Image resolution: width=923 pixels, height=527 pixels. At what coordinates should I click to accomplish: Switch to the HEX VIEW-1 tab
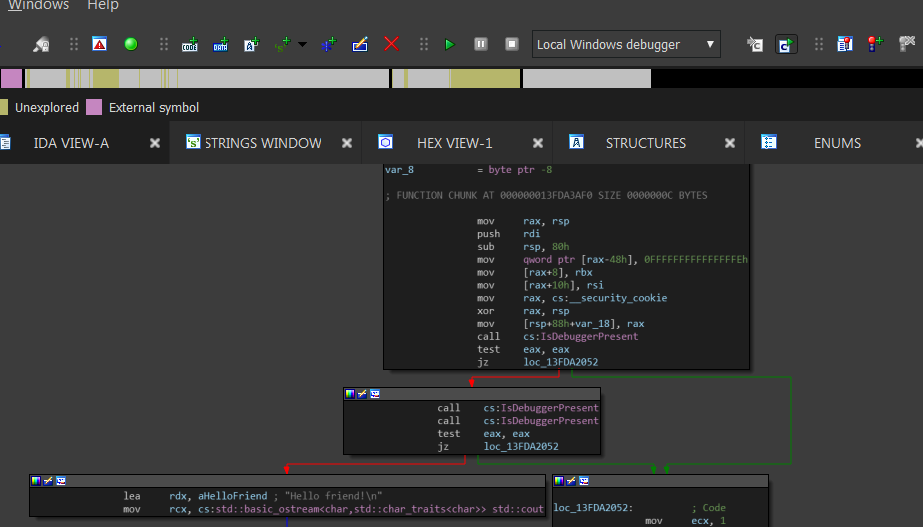454,143
